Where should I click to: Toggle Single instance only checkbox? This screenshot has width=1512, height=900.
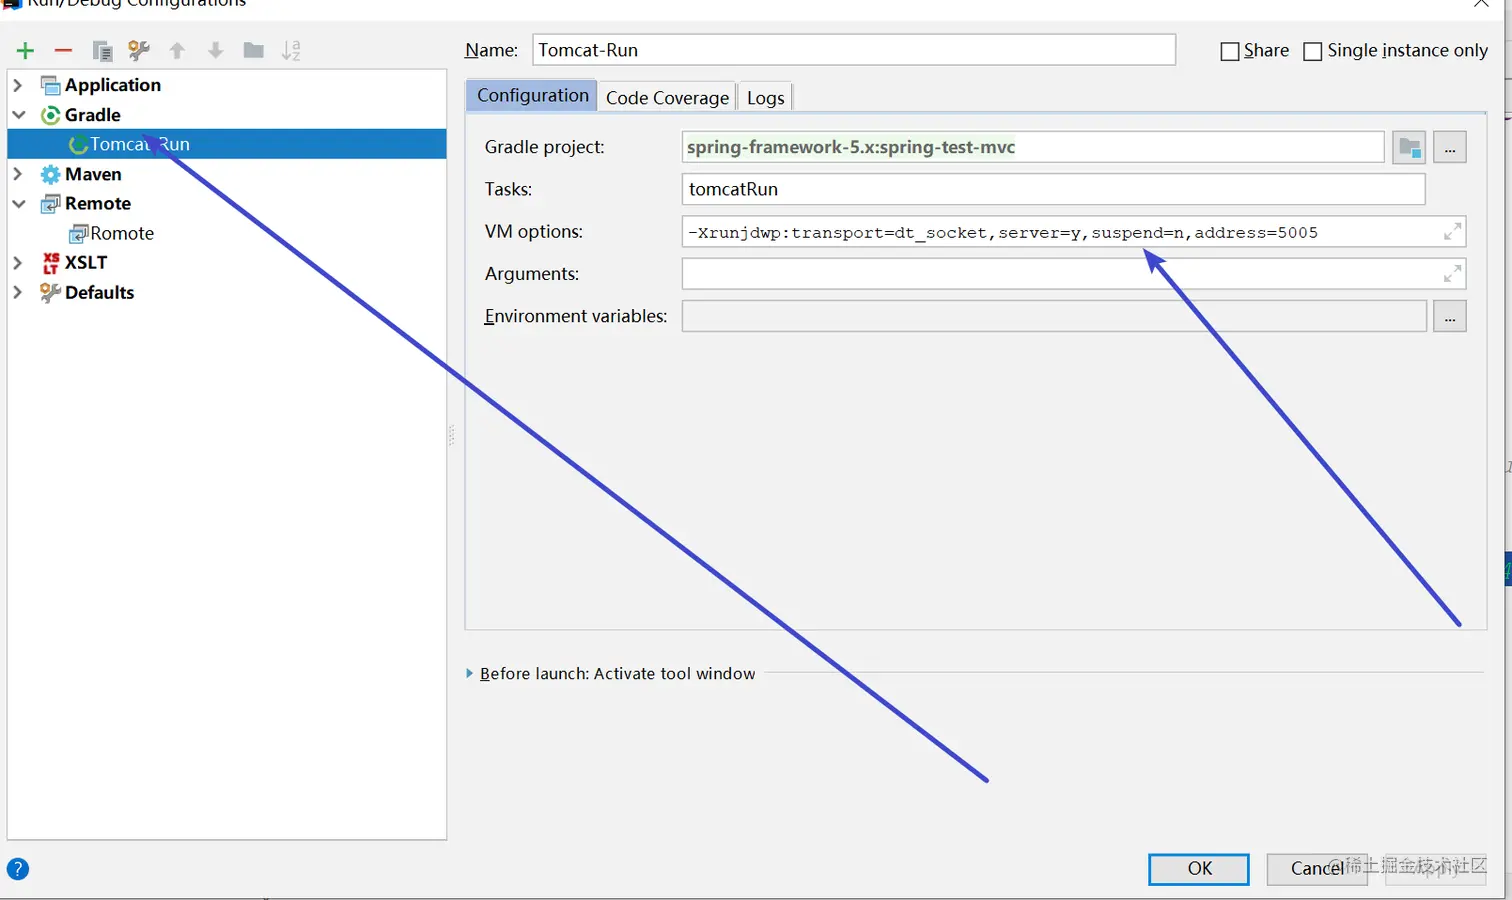click(x=1313, y=51)
